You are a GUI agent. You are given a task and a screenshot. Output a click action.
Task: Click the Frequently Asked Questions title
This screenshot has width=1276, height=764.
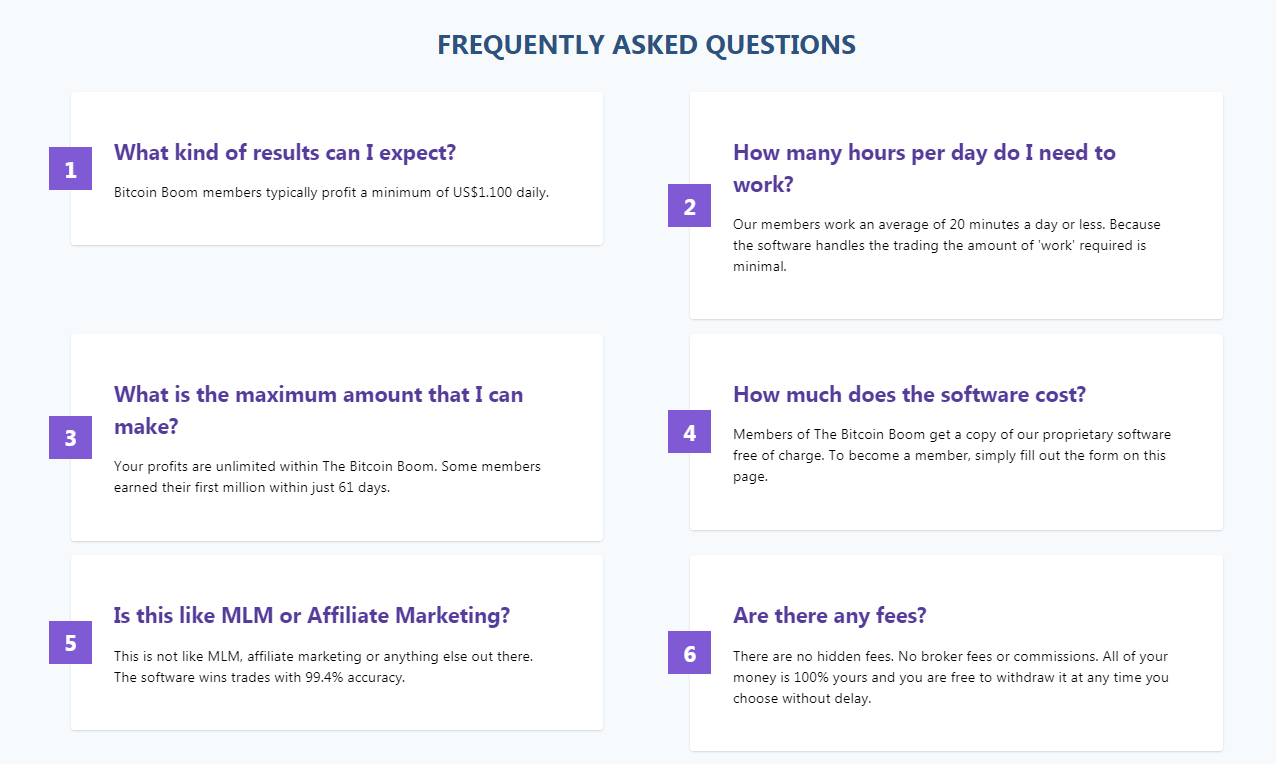click(646, 45)
